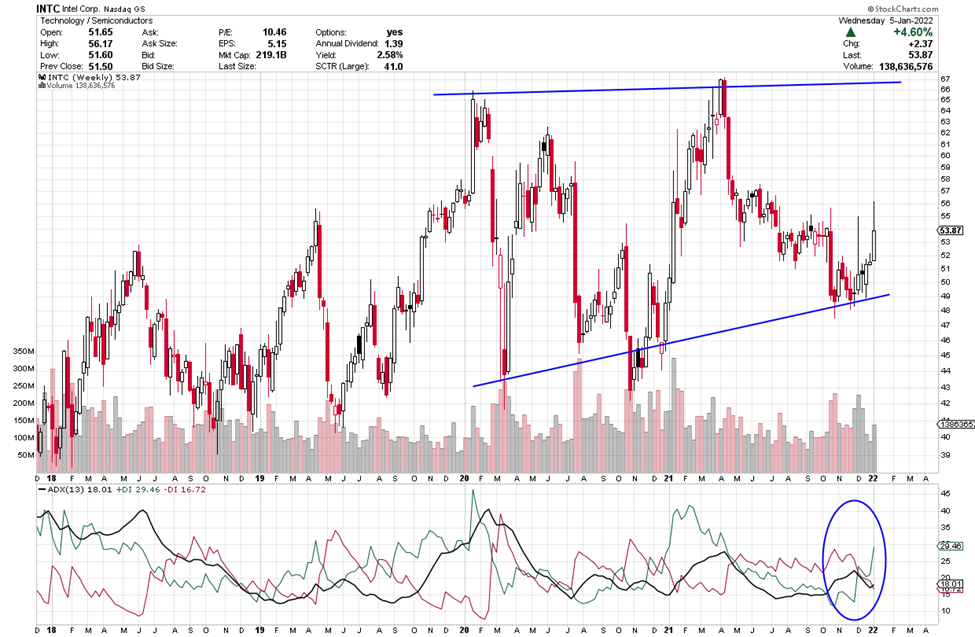Click the '© StockCharts.com' credit text
The height and width of the screenshot is (637, 975).
click(903, 9)
